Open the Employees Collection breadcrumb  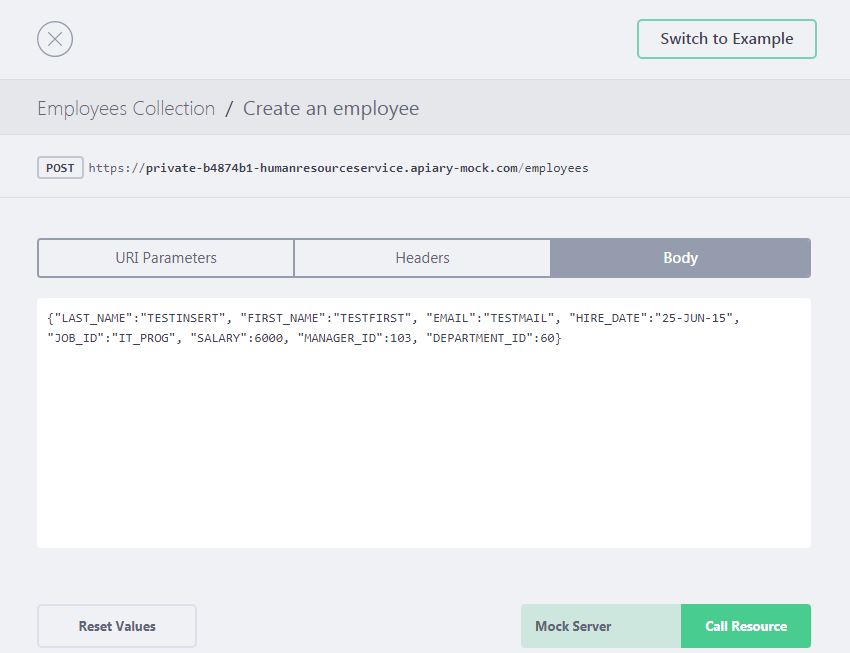click(126, 108)
